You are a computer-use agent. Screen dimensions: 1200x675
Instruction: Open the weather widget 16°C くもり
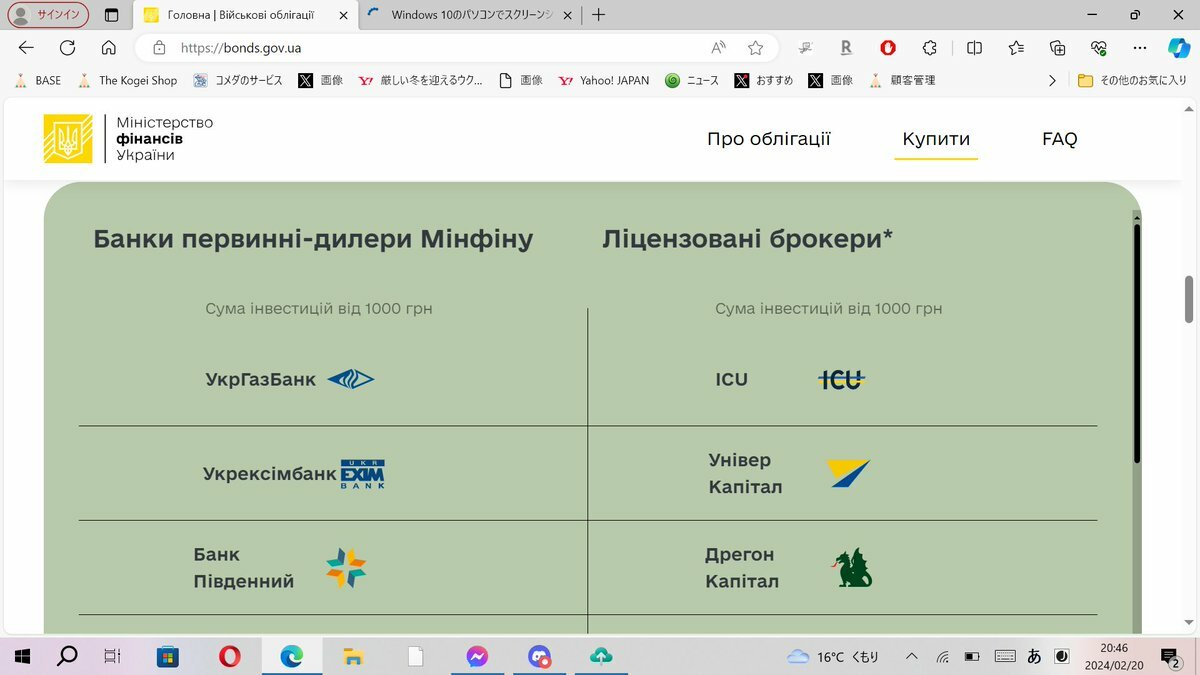[833, 657]
